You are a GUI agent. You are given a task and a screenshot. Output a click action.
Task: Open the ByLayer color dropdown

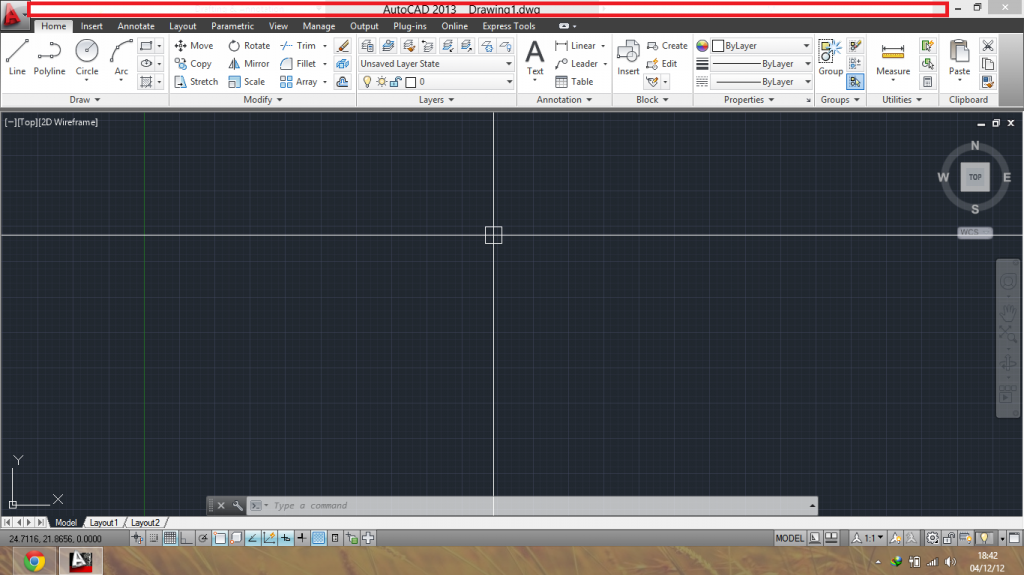coord(761,46)
